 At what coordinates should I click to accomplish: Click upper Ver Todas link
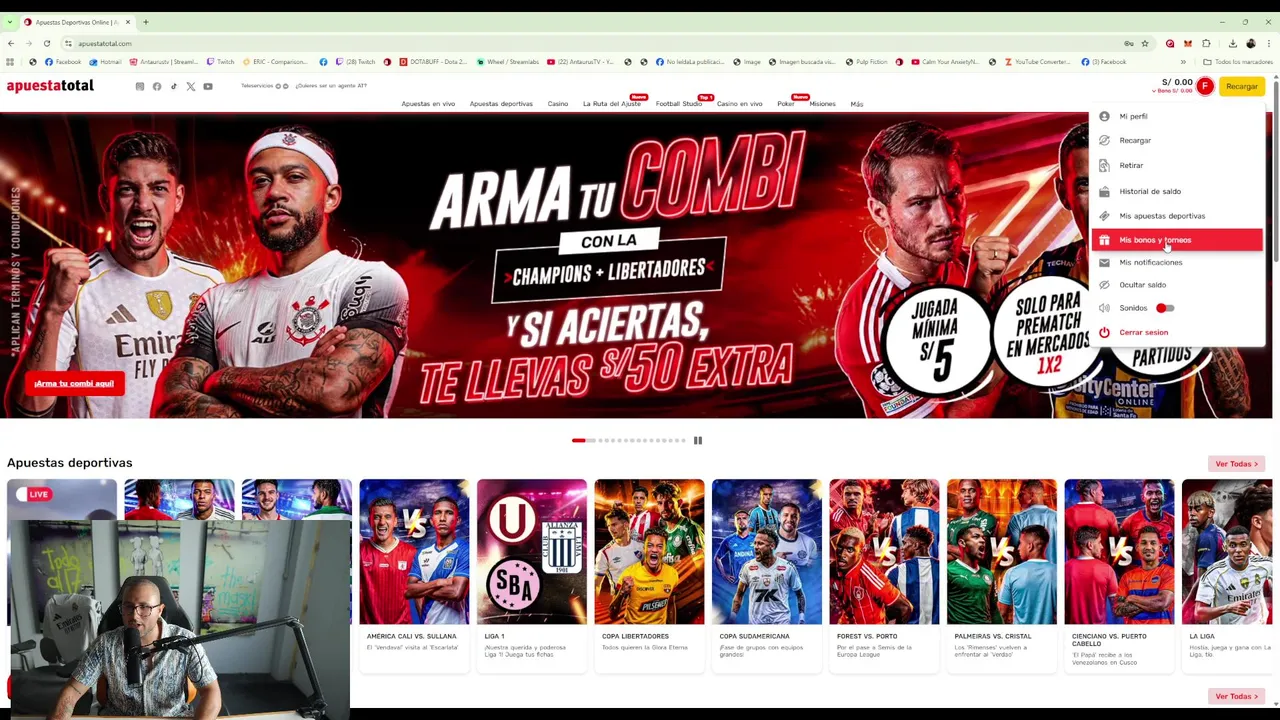click(x=1237, y=464)
